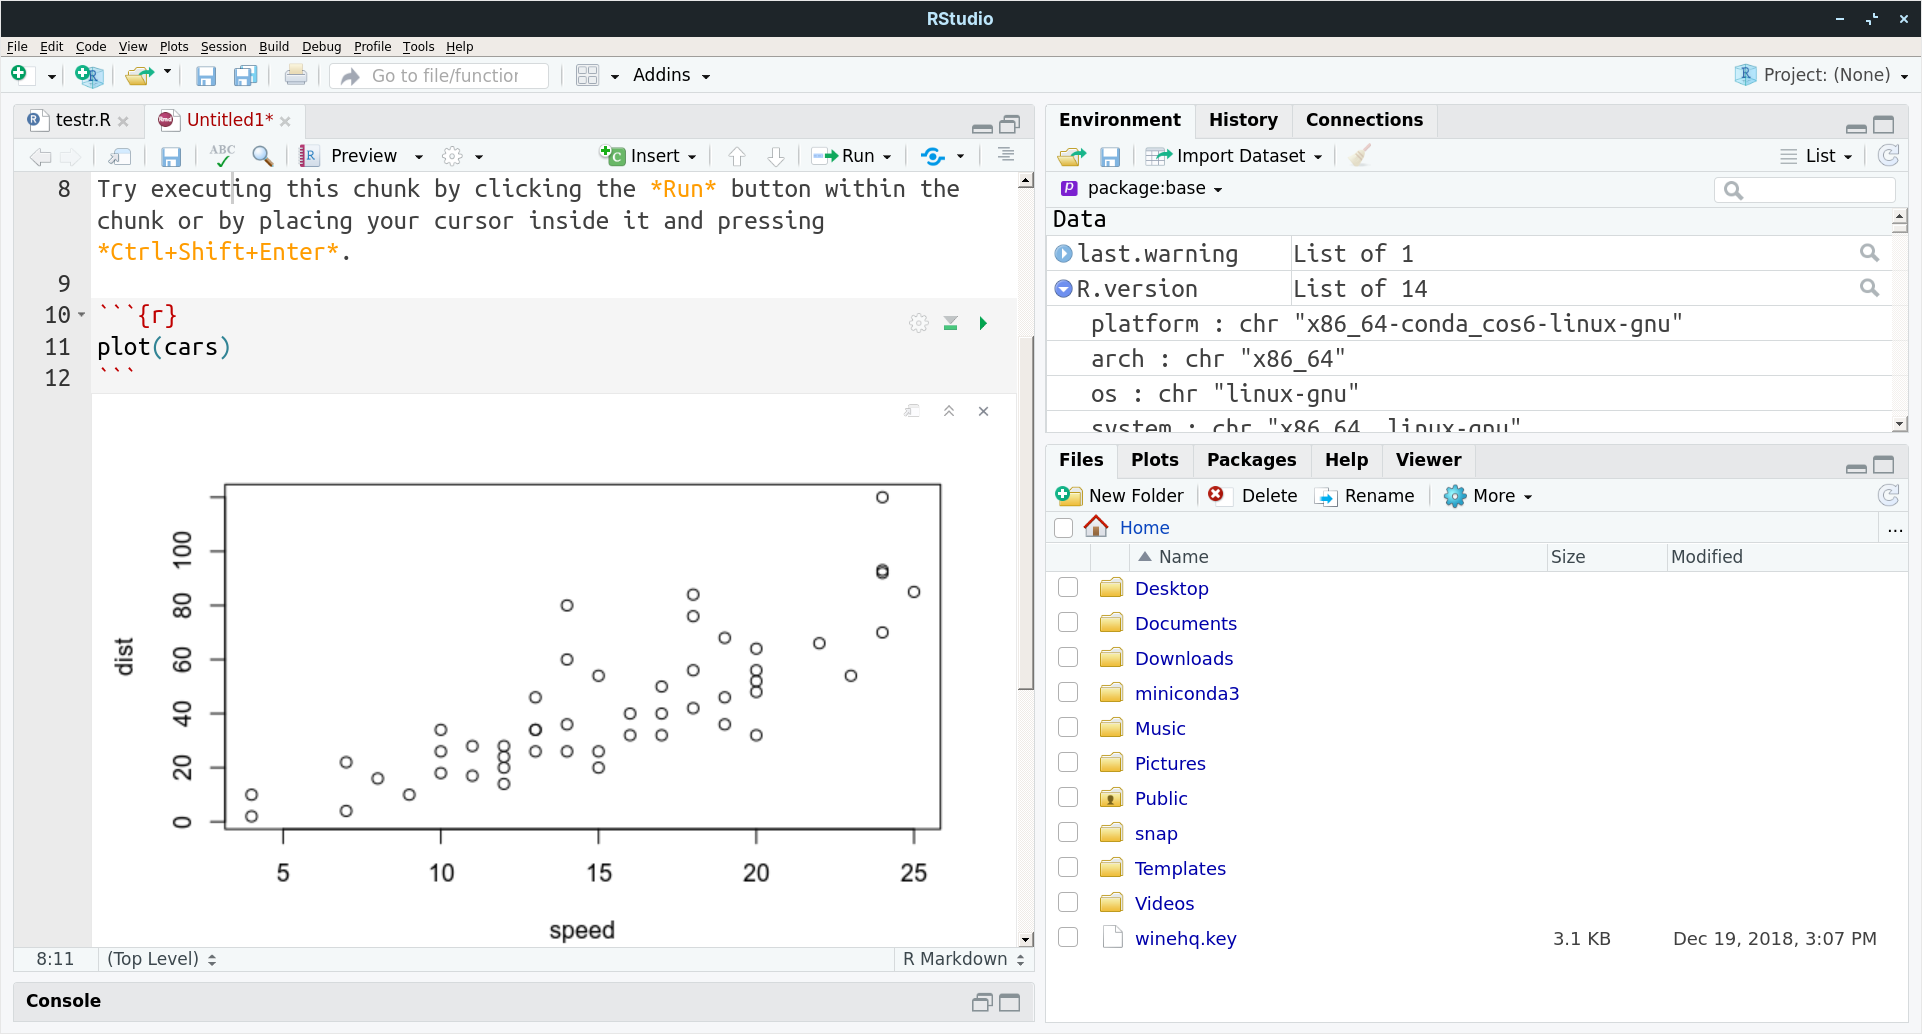This screenshot has width=1922, height=1034.
Task: Go to the previous chunk with up arrow
Action: [737, 156]
